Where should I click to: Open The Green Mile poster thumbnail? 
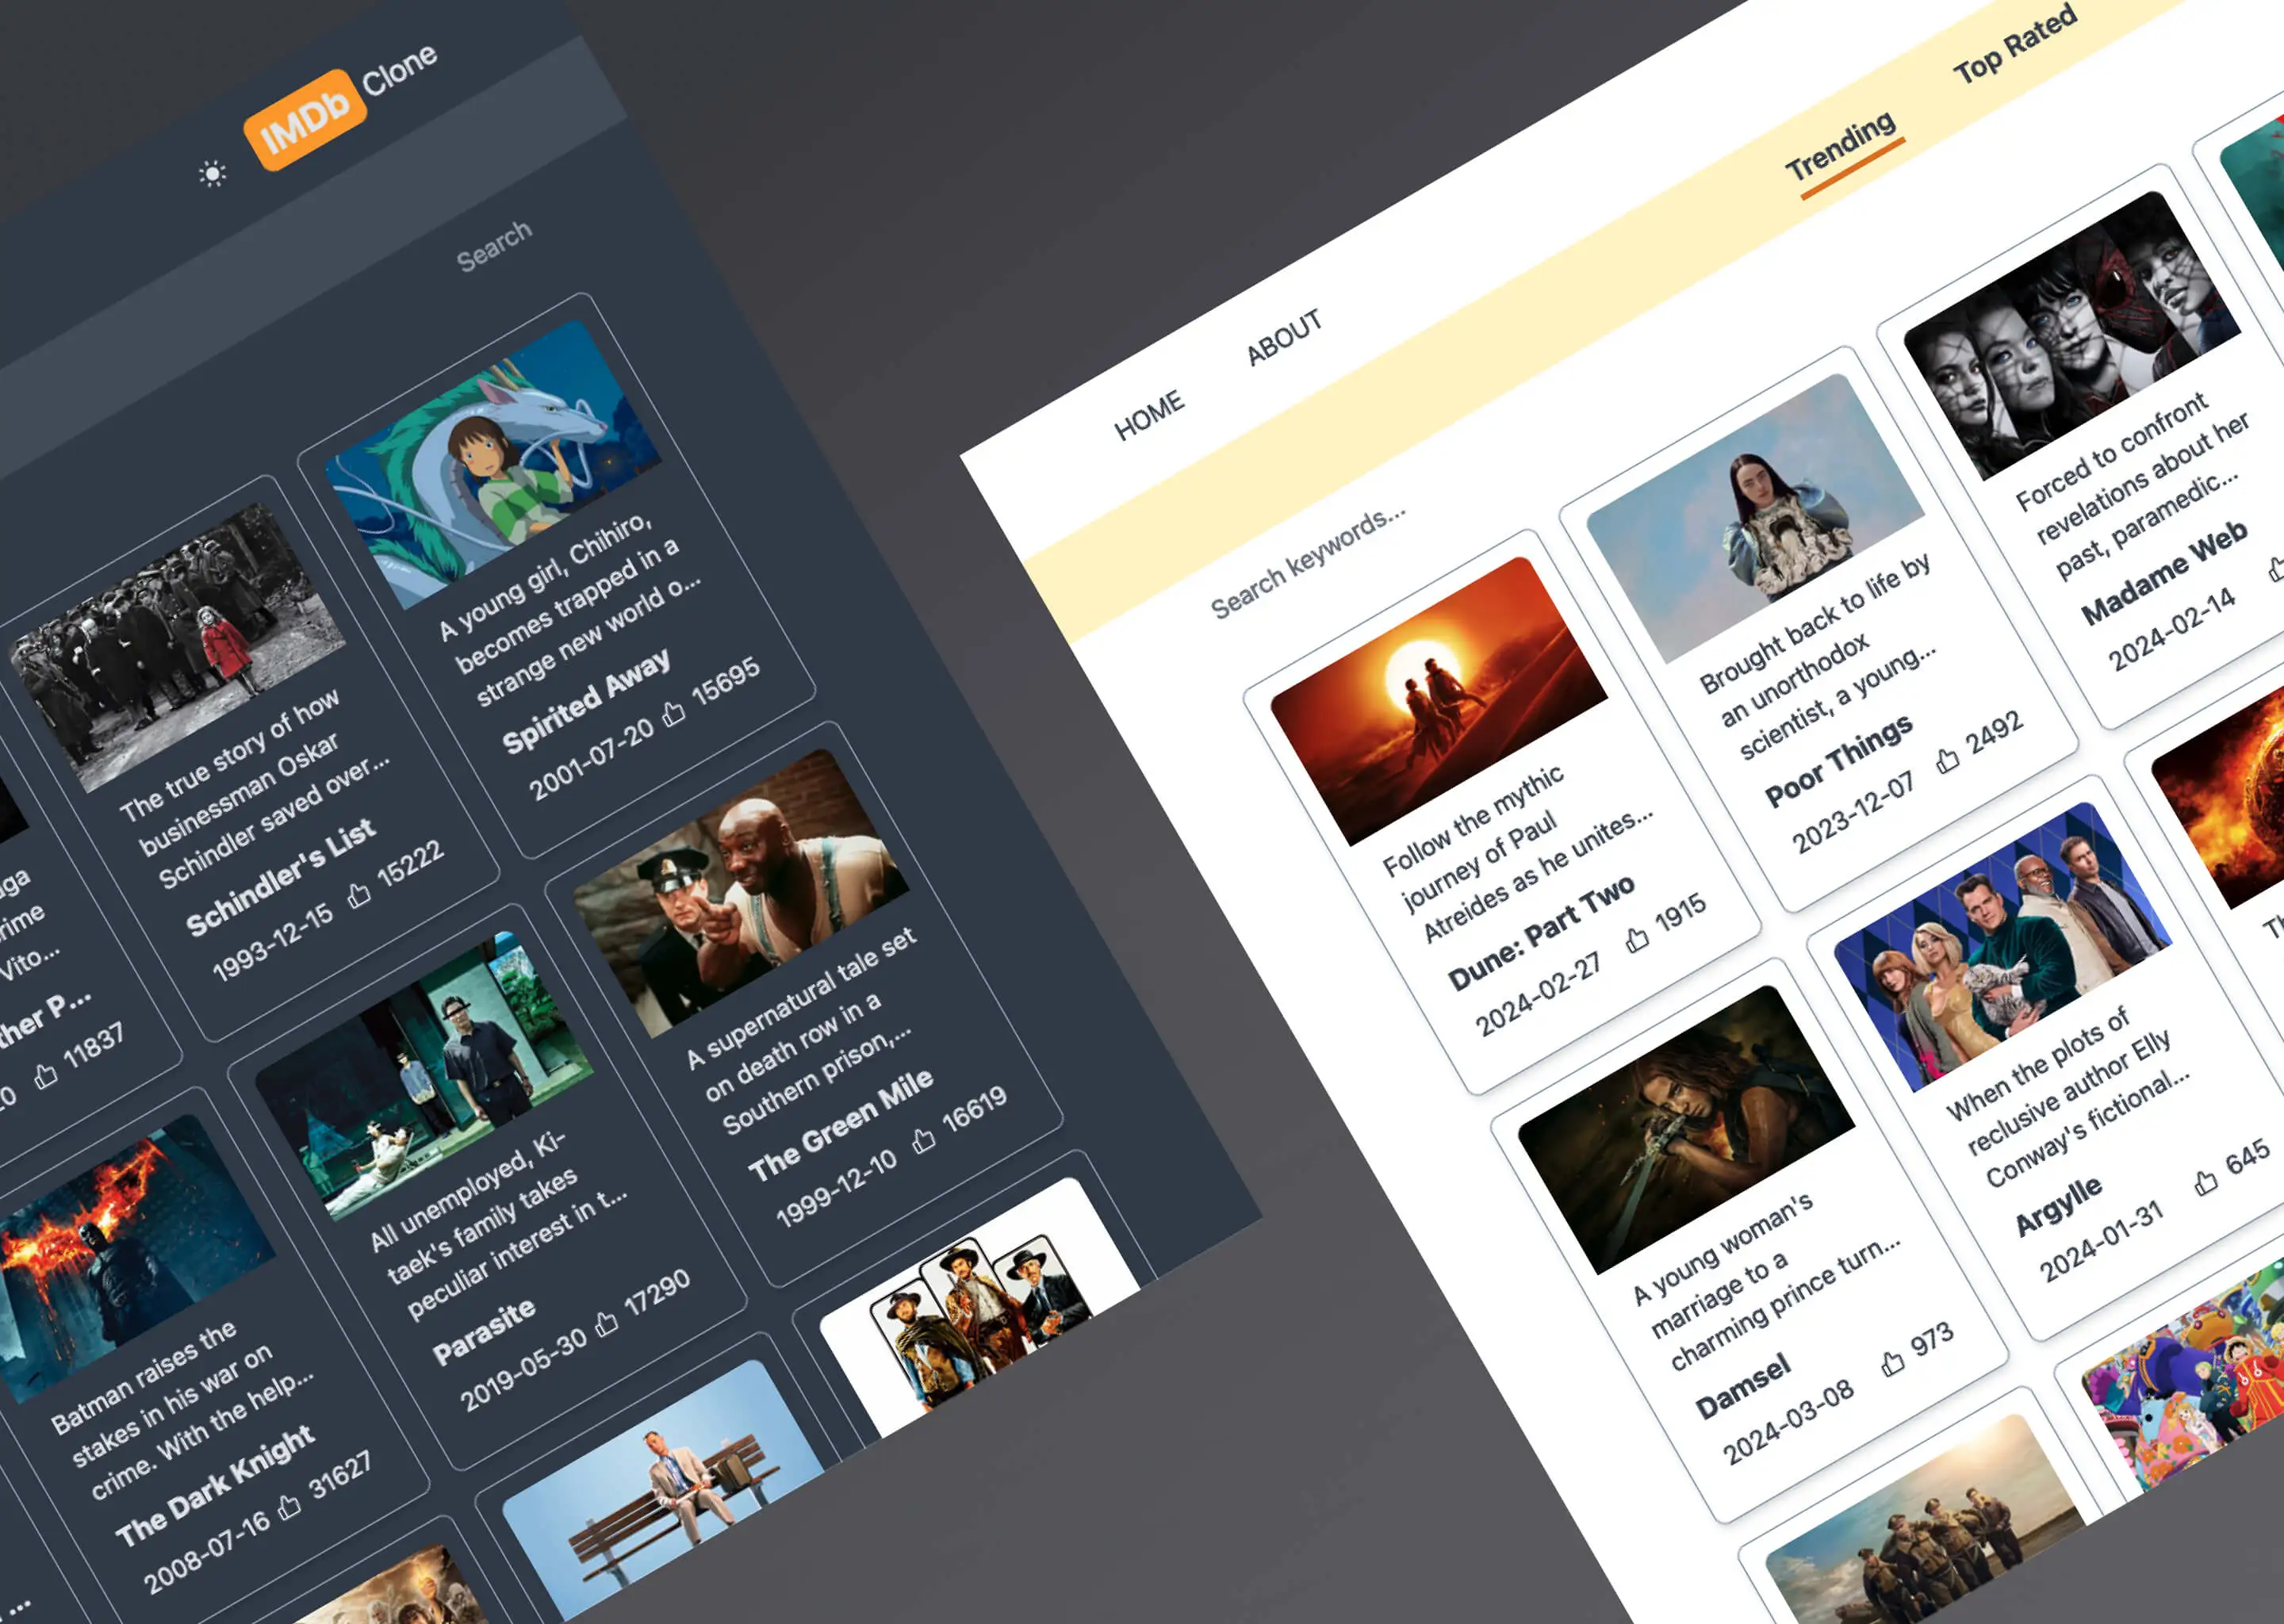[741, 893]
